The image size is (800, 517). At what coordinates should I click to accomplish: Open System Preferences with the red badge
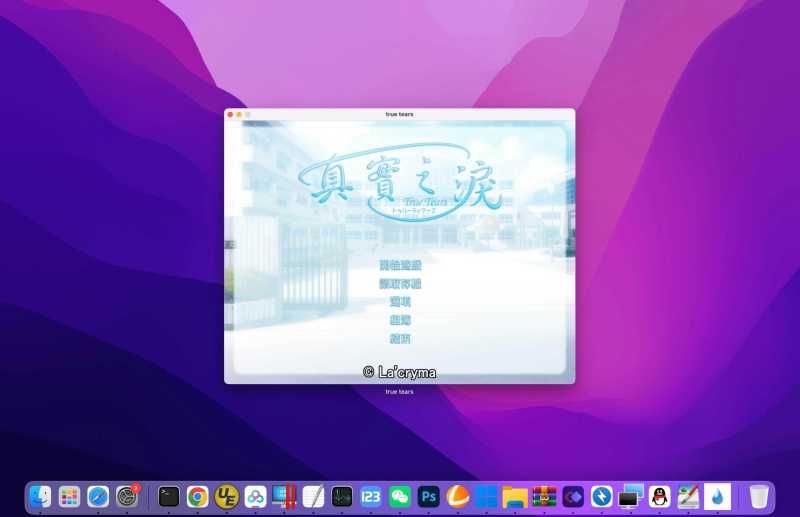point(127,497)
